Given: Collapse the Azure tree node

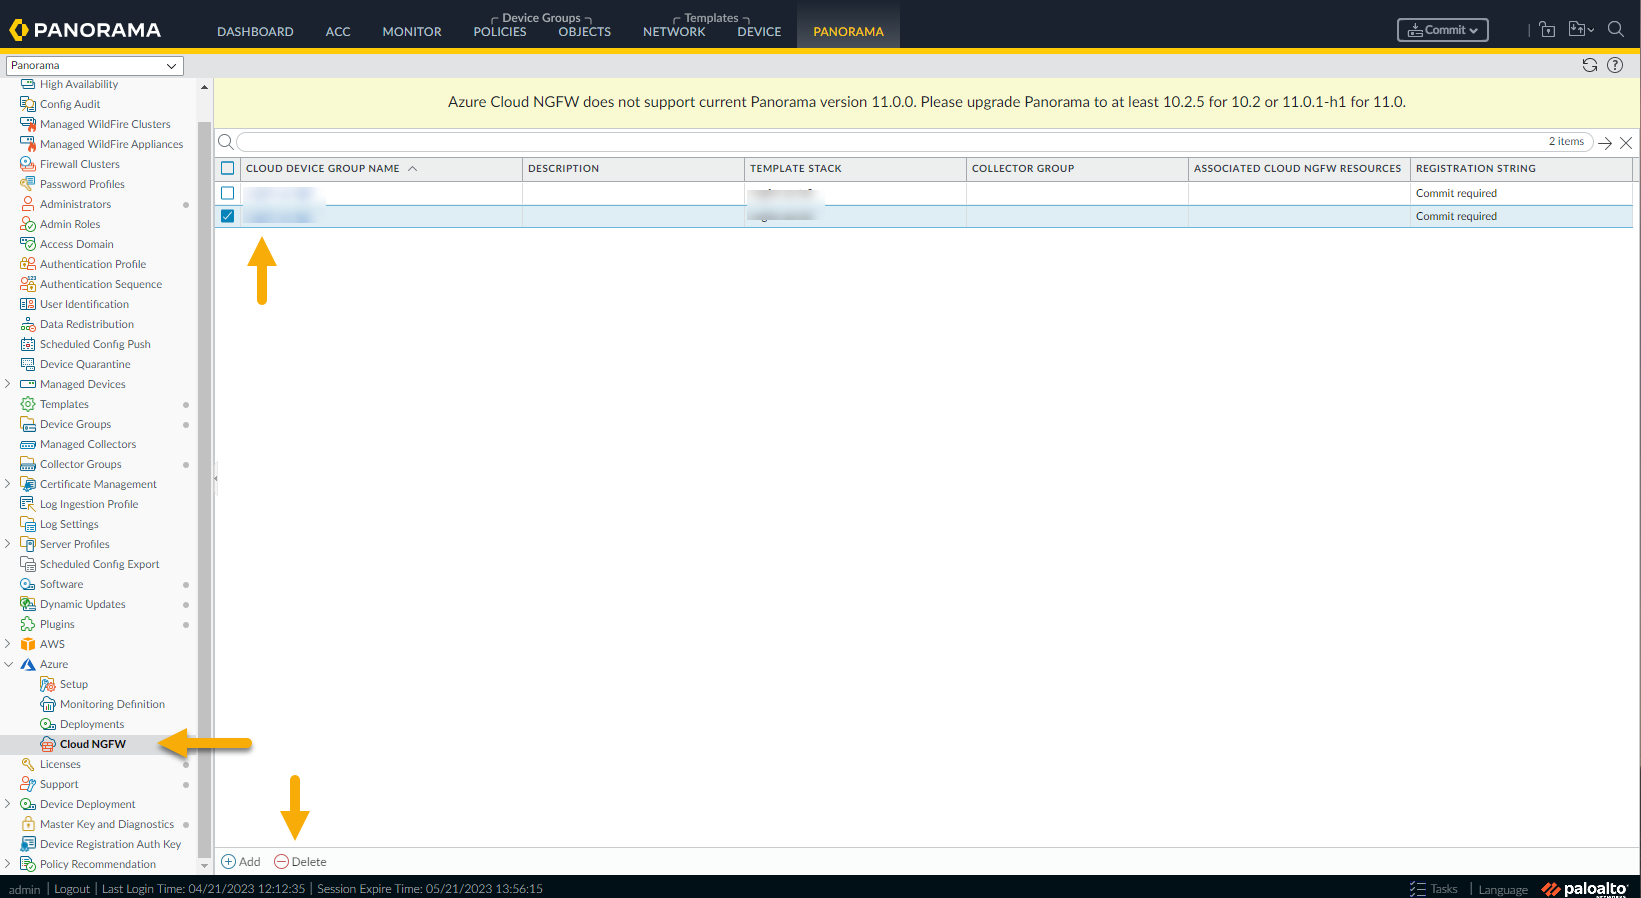Looking at the screenshot, I should click(9, 664).
